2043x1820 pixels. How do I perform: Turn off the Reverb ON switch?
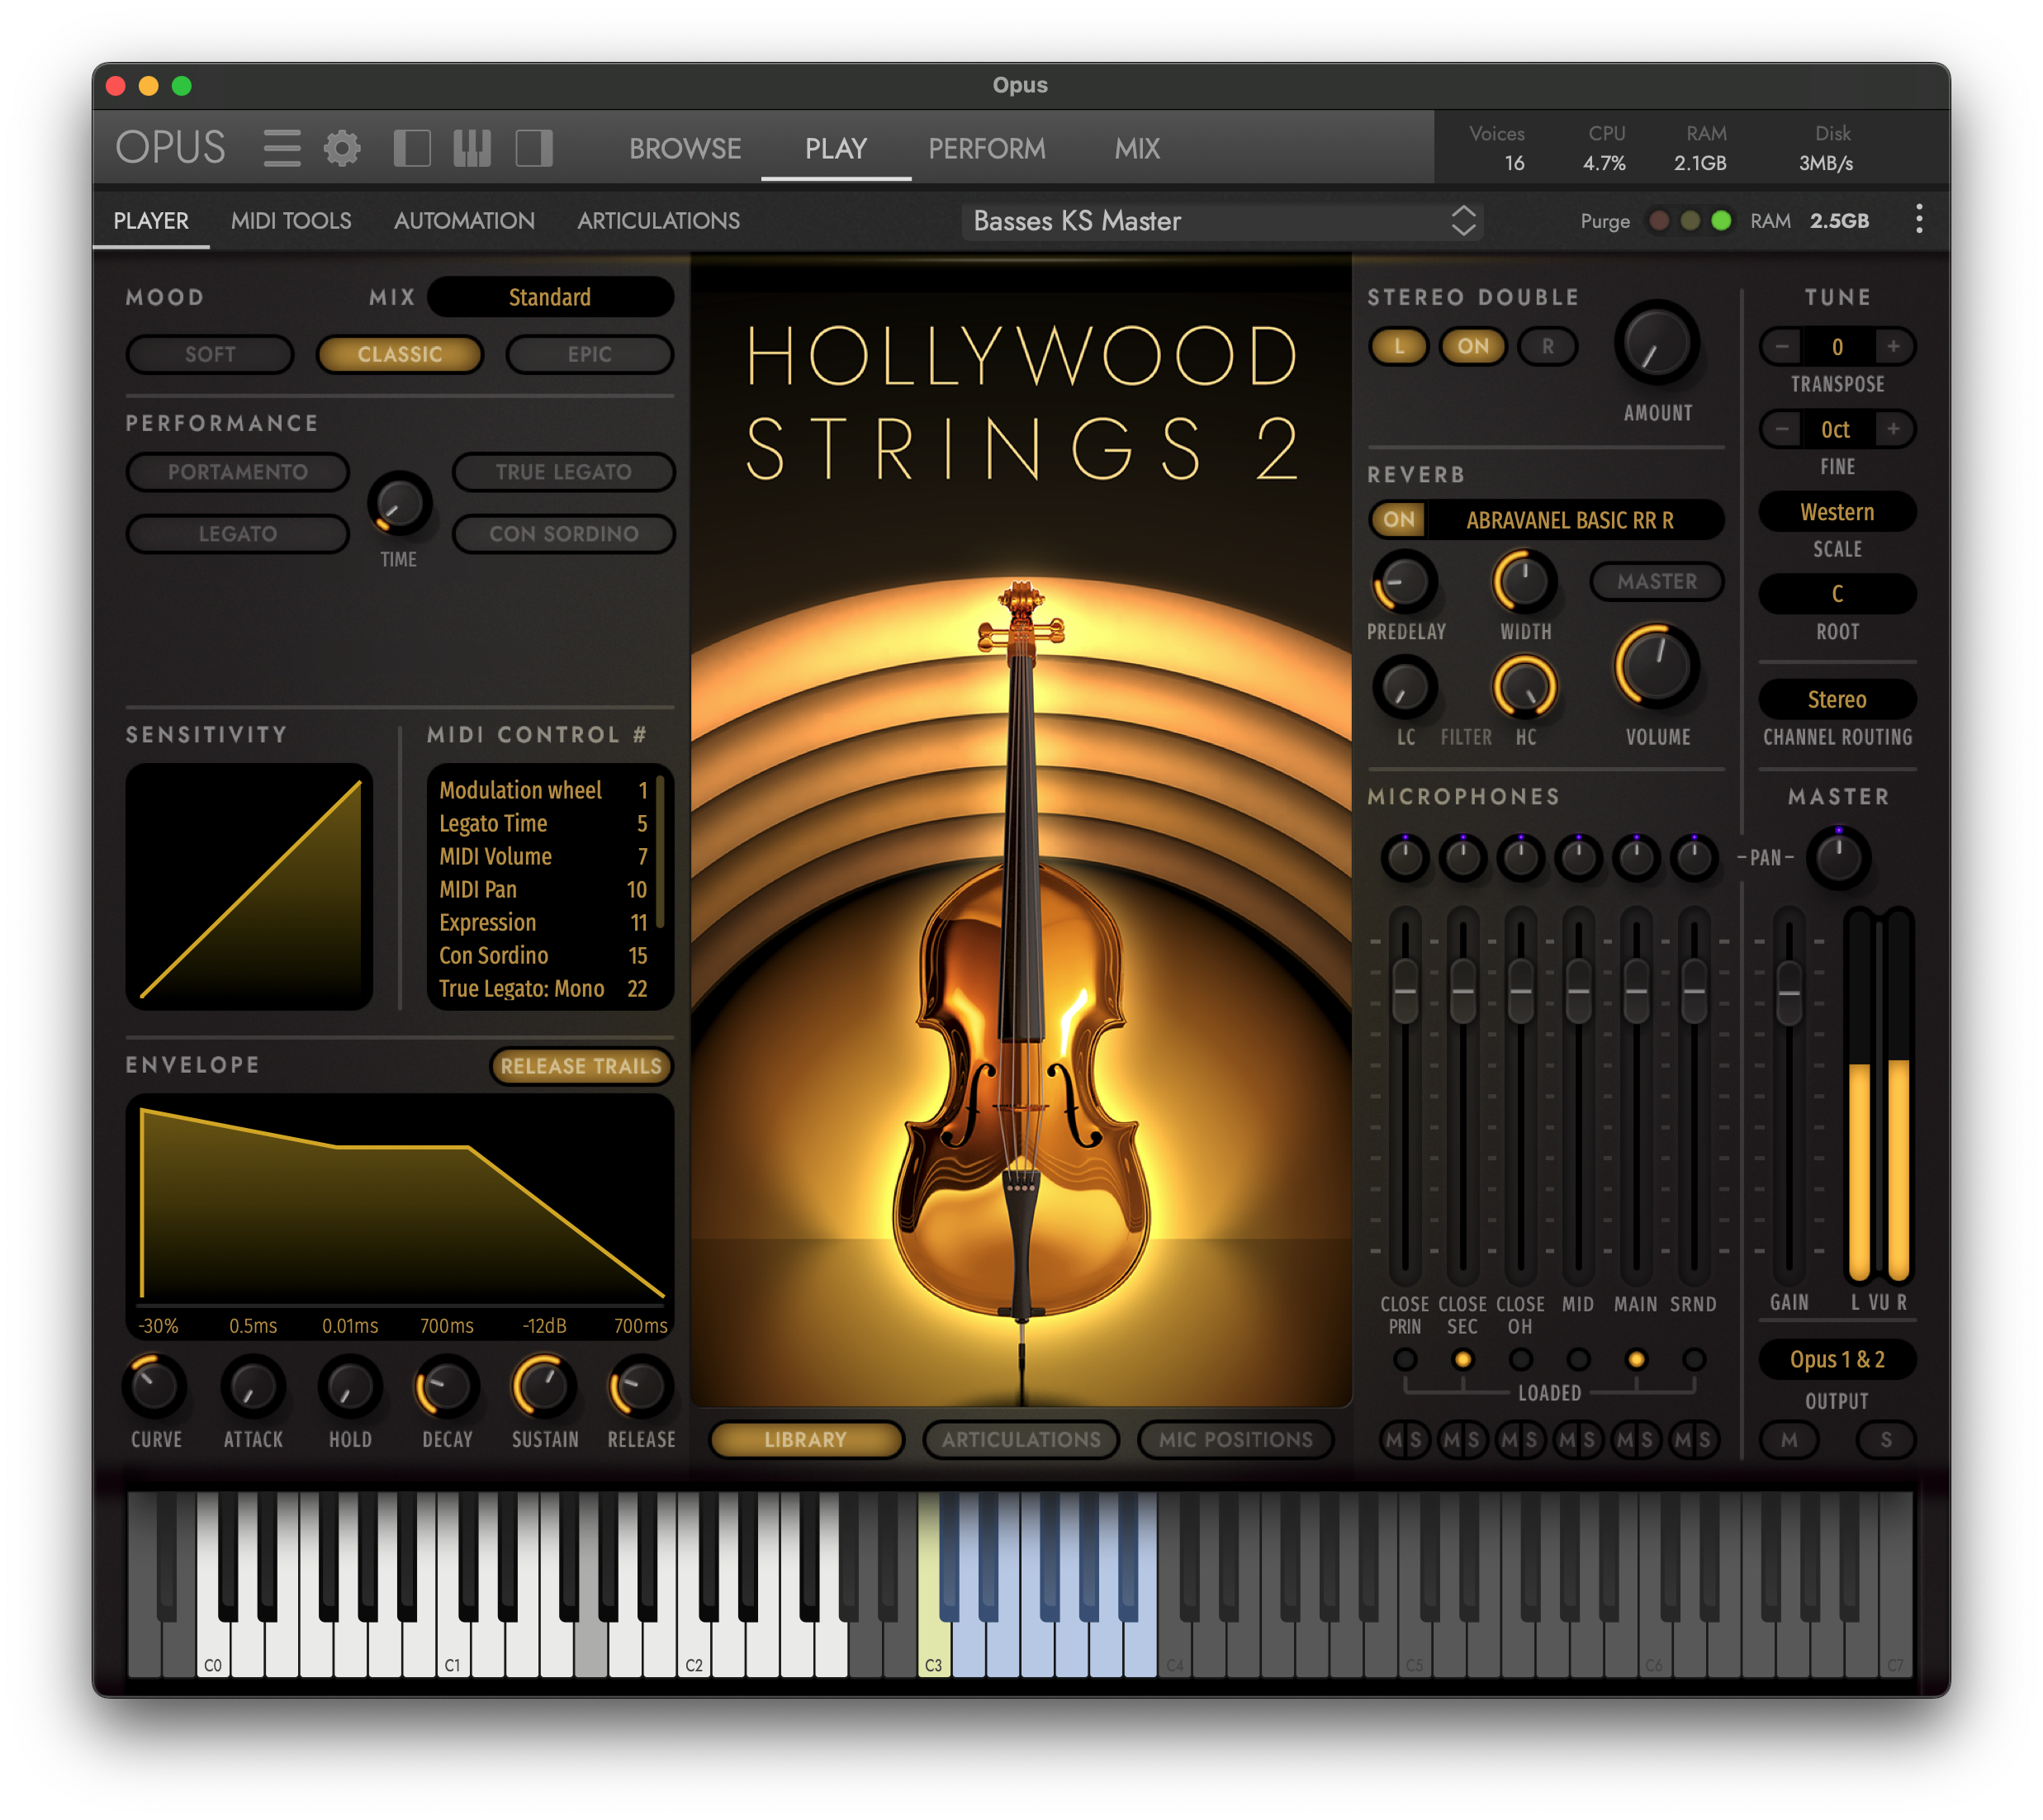(x=1399, y=519)
